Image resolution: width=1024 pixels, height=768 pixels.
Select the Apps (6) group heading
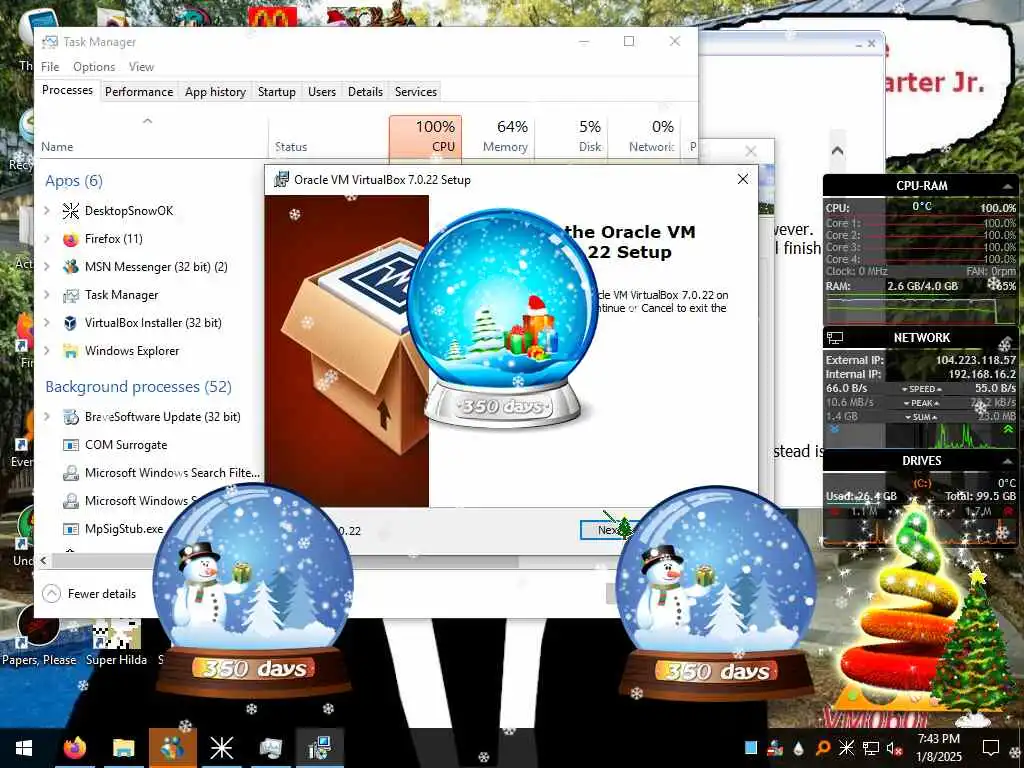click(x=74, y=181)
